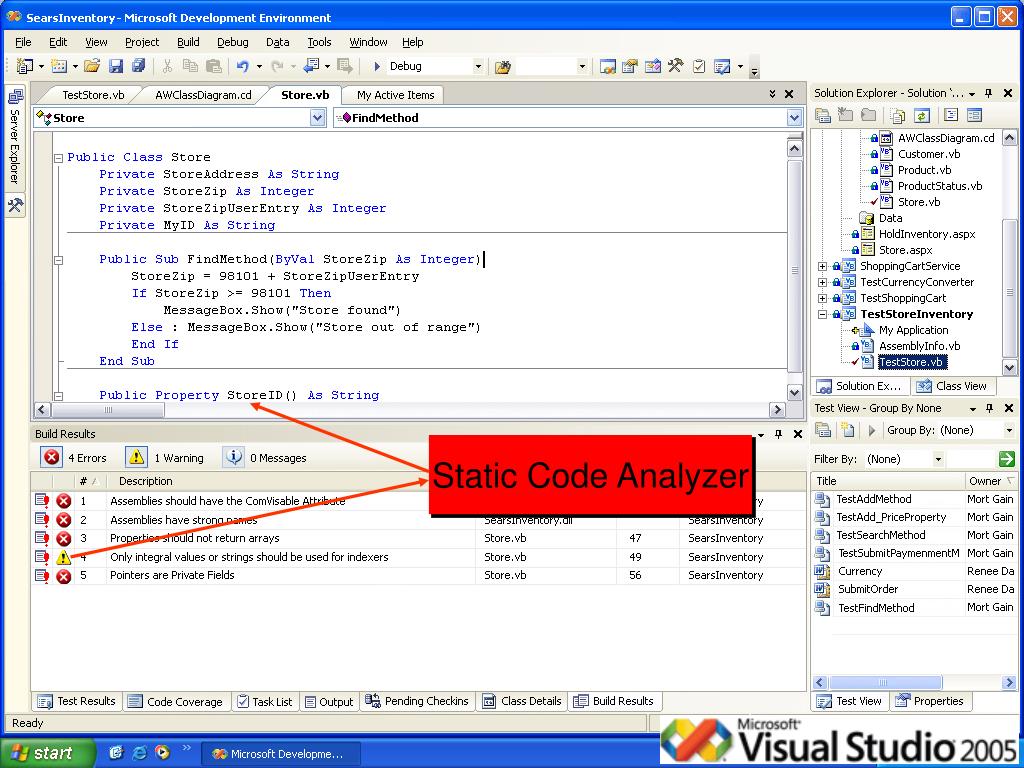Viewport: 1024px width, 768px height.
Task: Click the View Code icon in Solution Explorer
Action: (x=951, y=116)
